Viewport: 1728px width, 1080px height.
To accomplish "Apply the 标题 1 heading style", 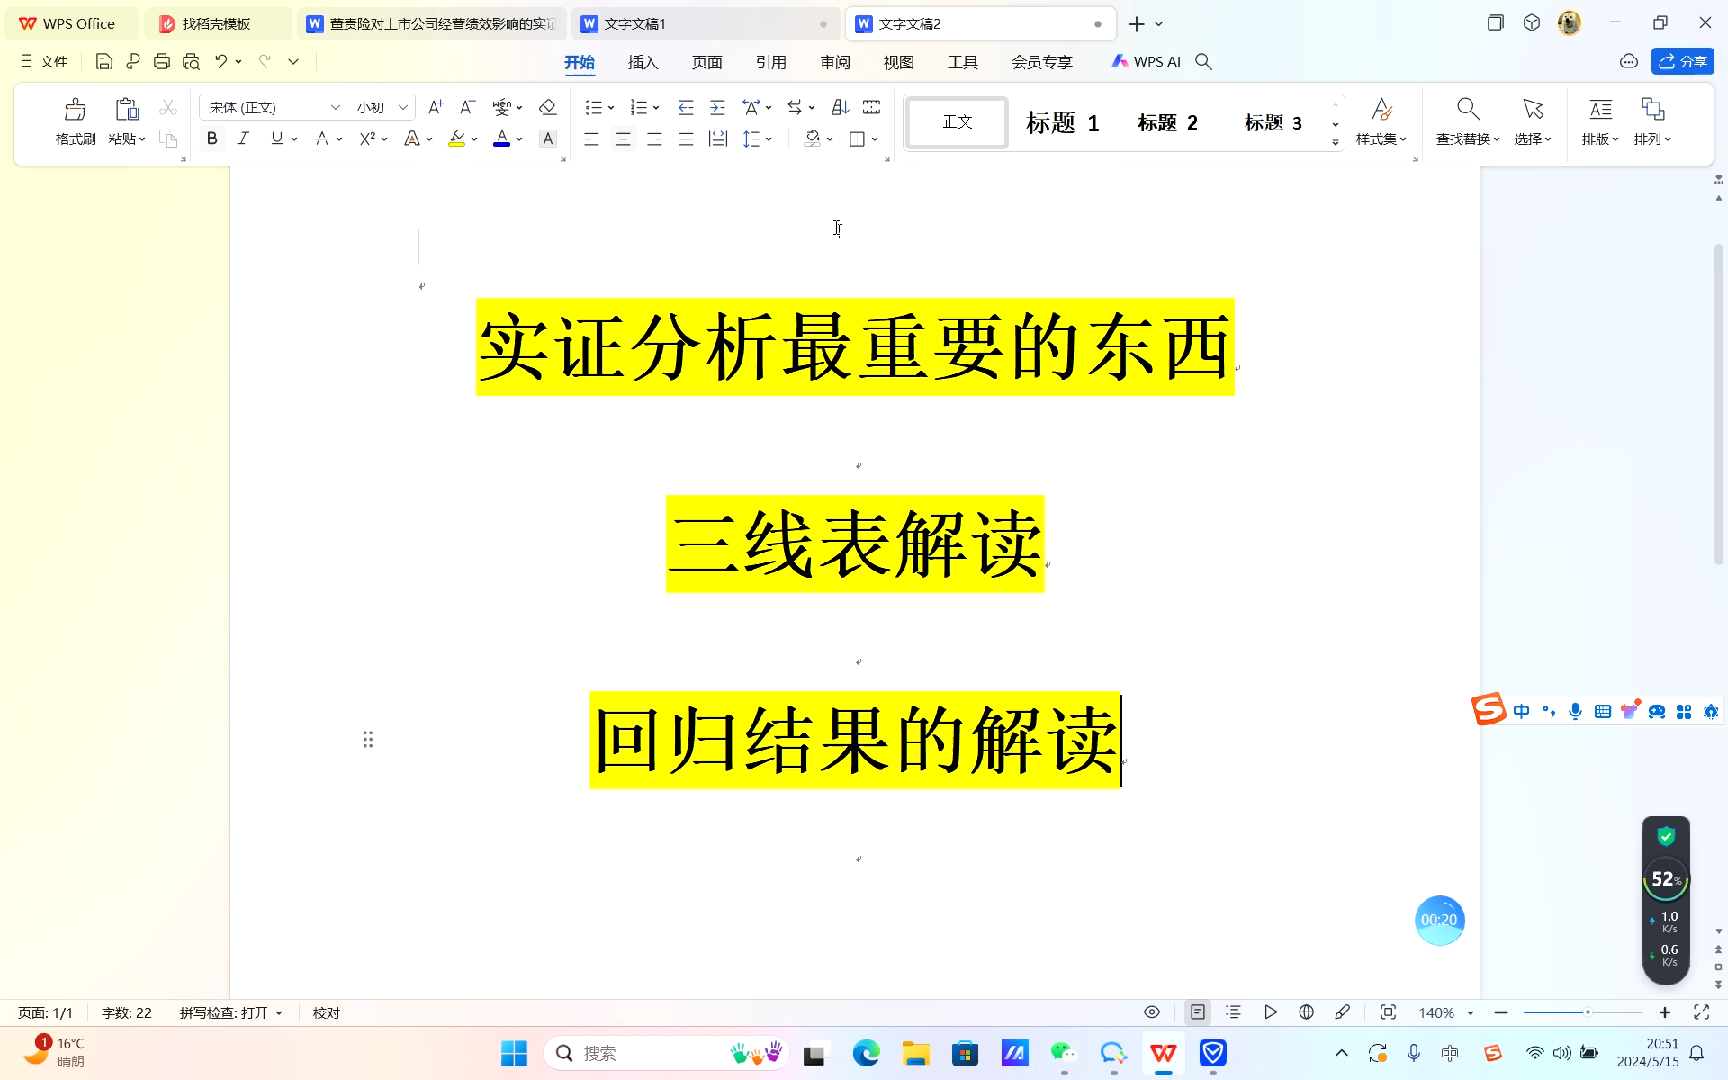I will (1062, 122).
